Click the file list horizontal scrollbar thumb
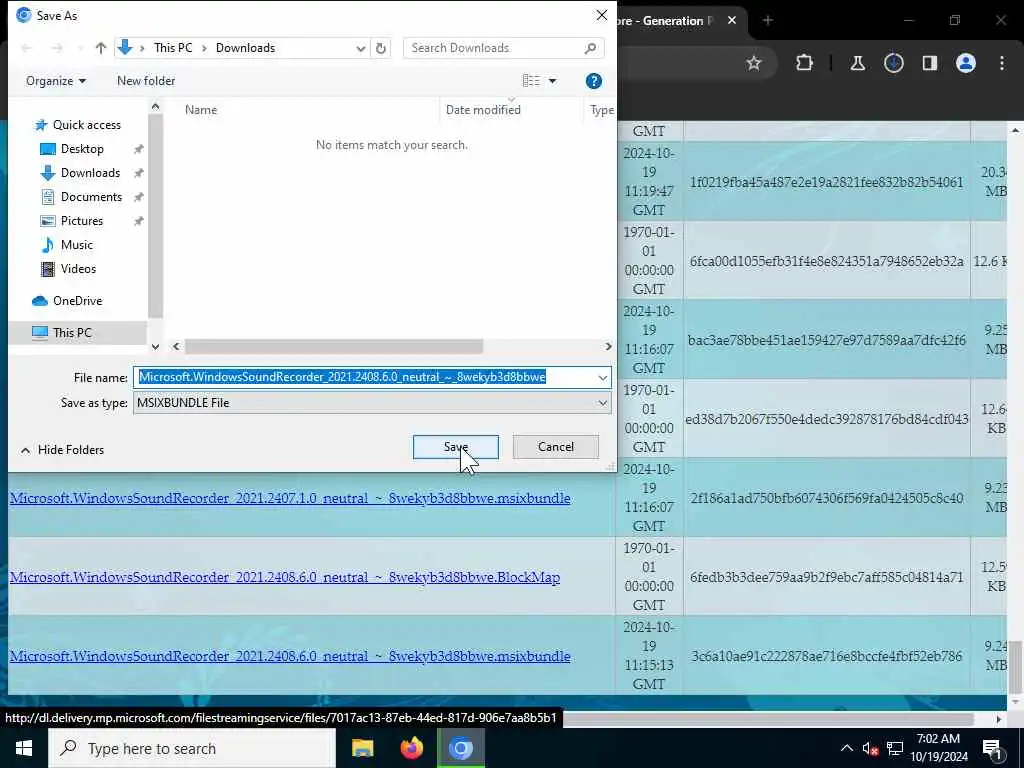This screenshot has width=1024, height=768. pos(334,347)
